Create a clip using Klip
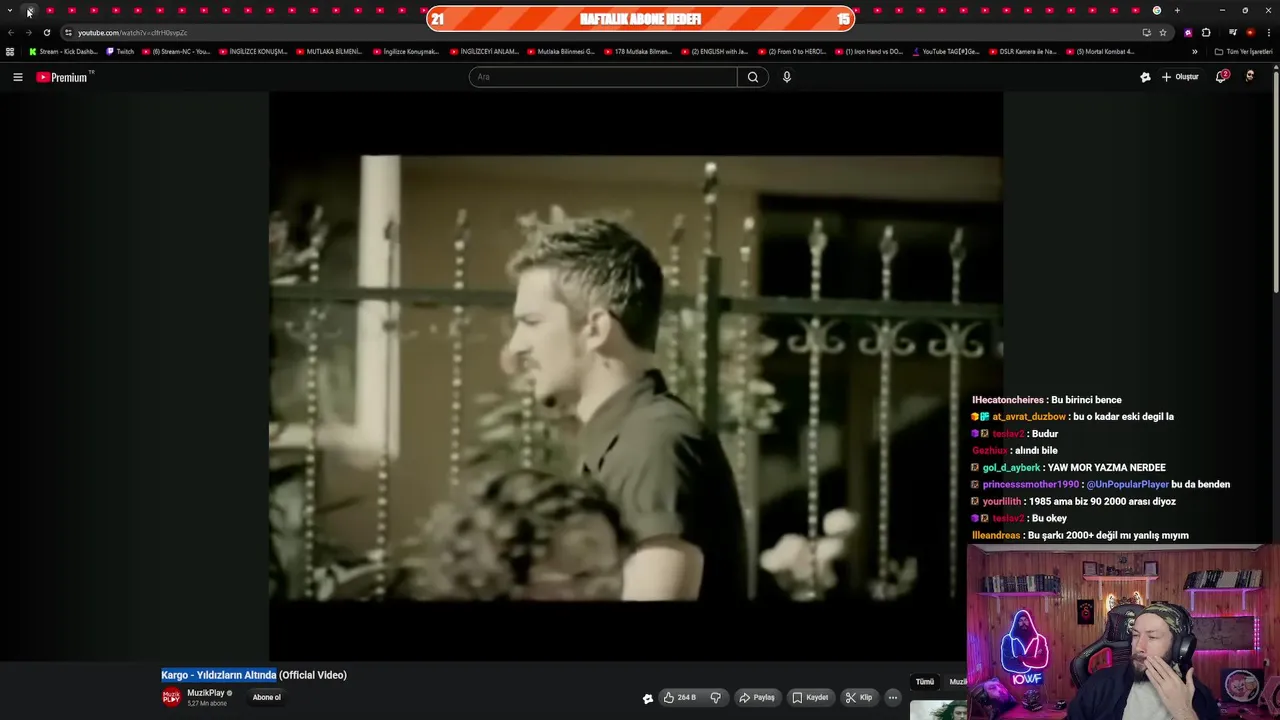The height and width of the screenshot is (720, 1280). coord(859,697)
